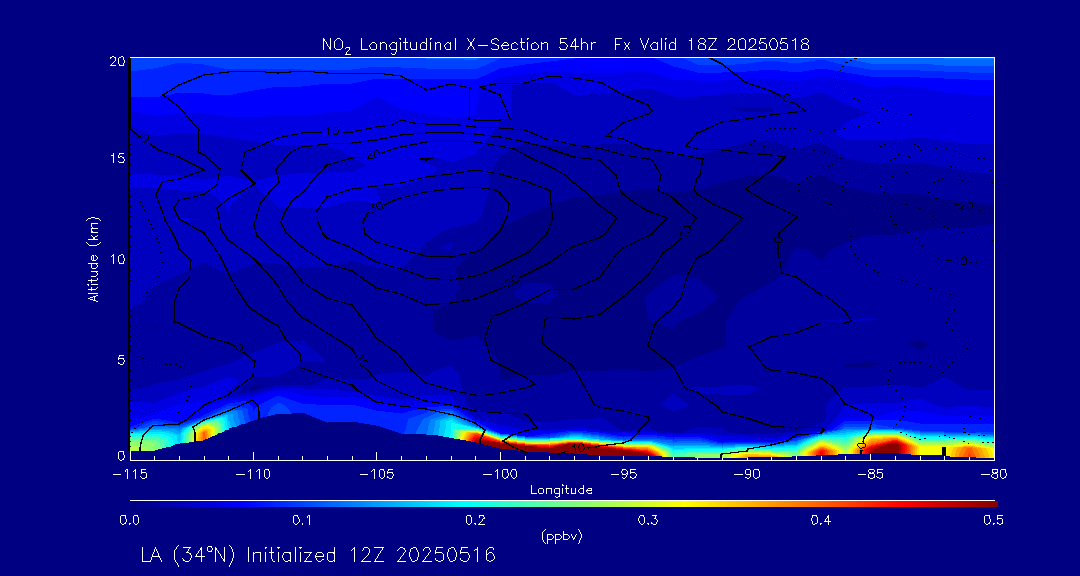This screenshot has height=576, width=1080.
Task: Click the "LA (34°N) Initialized 12Z 20250516" caption
Action: [318, 555]
